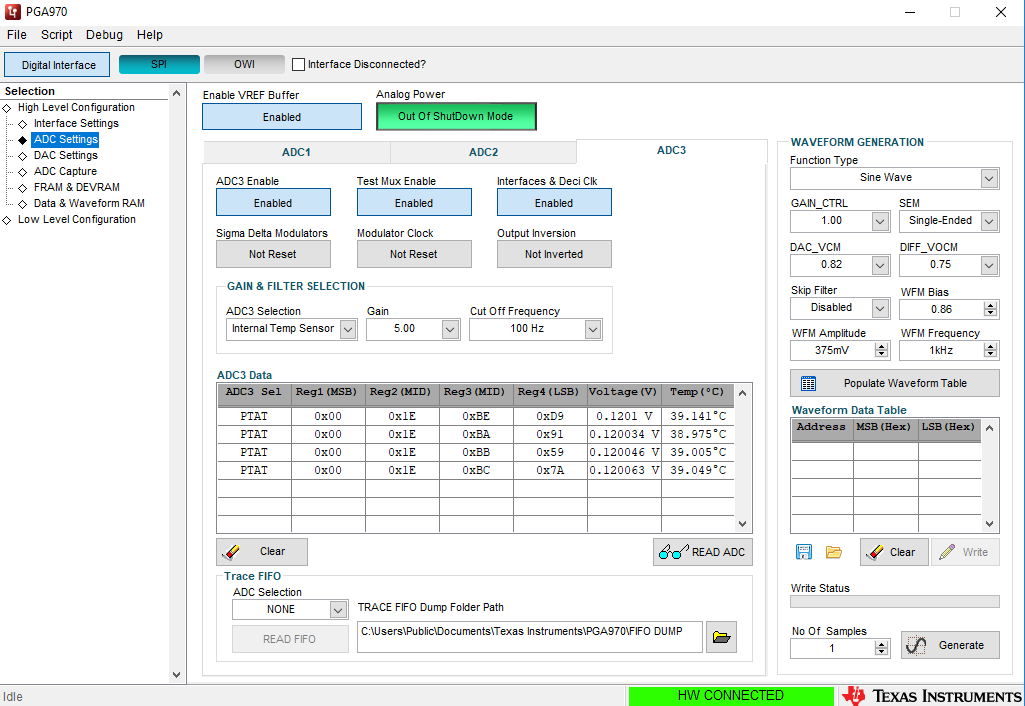
Task: Clear the ADC3 Data table
Action: 261,552
